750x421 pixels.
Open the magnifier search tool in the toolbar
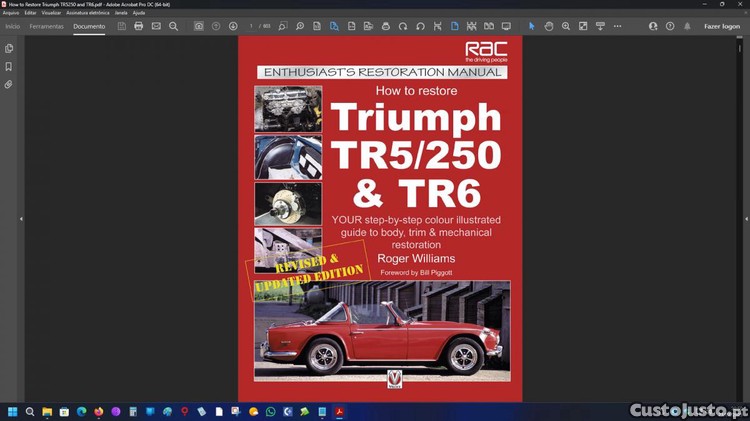pyautogui.click(x=173, y=26)
